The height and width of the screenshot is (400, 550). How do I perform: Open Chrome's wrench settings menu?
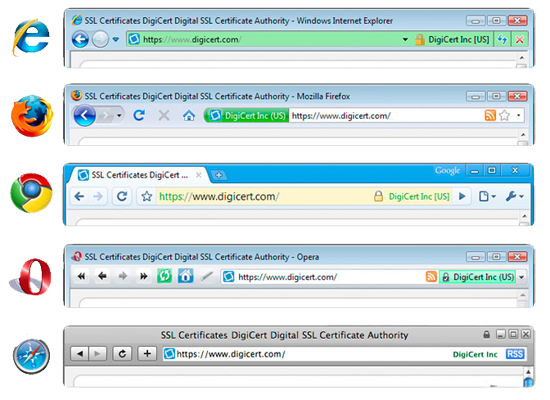coord(514,196)
